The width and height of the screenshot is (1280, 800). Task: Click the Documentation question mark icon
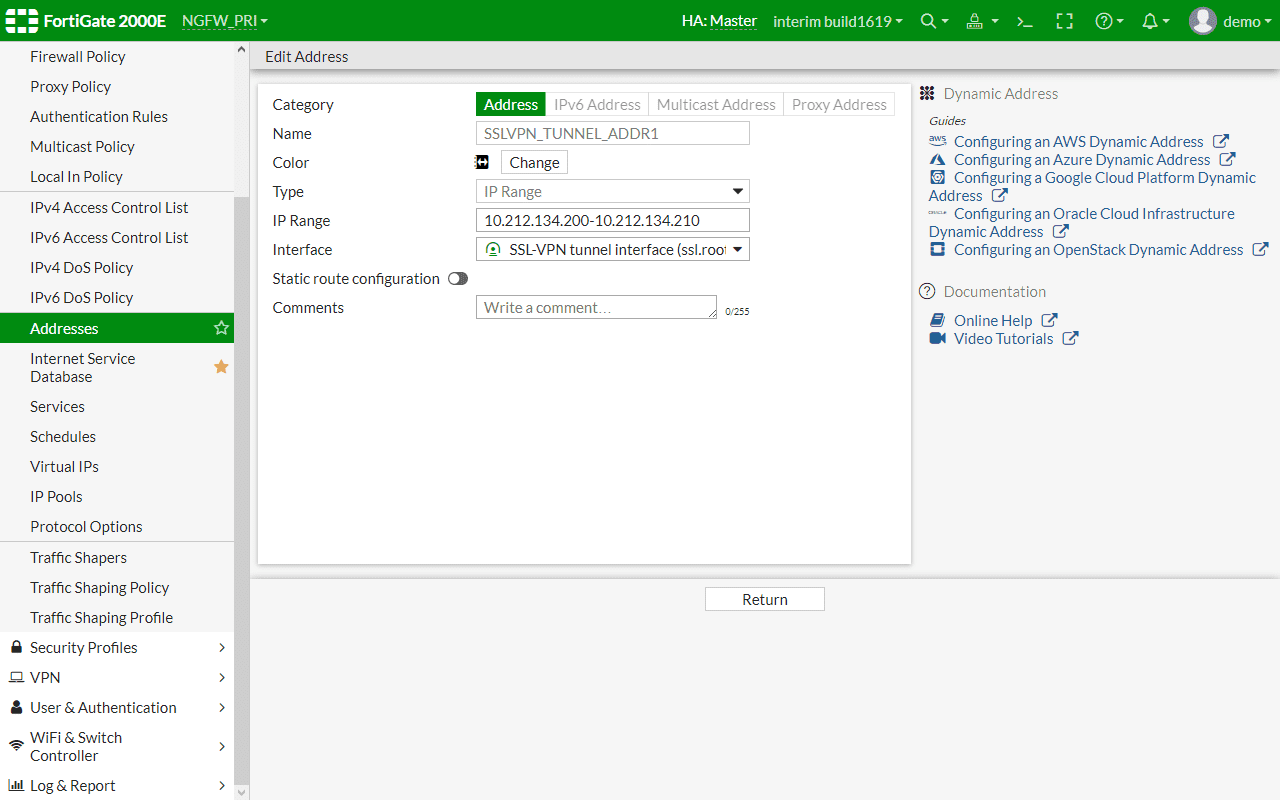pos(927,291)
